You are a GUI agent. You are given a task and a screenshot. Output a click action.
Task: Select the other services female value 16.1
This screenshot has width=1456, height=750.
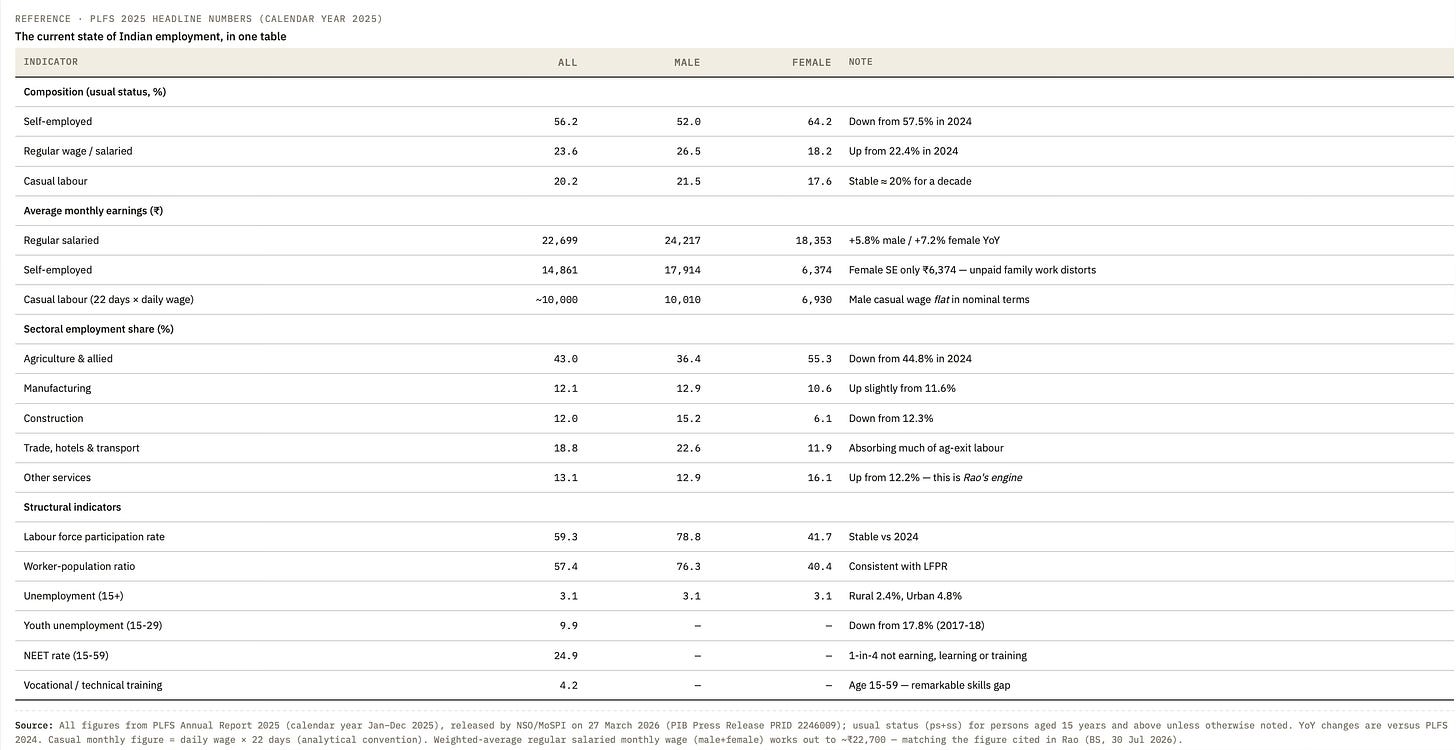820,478
